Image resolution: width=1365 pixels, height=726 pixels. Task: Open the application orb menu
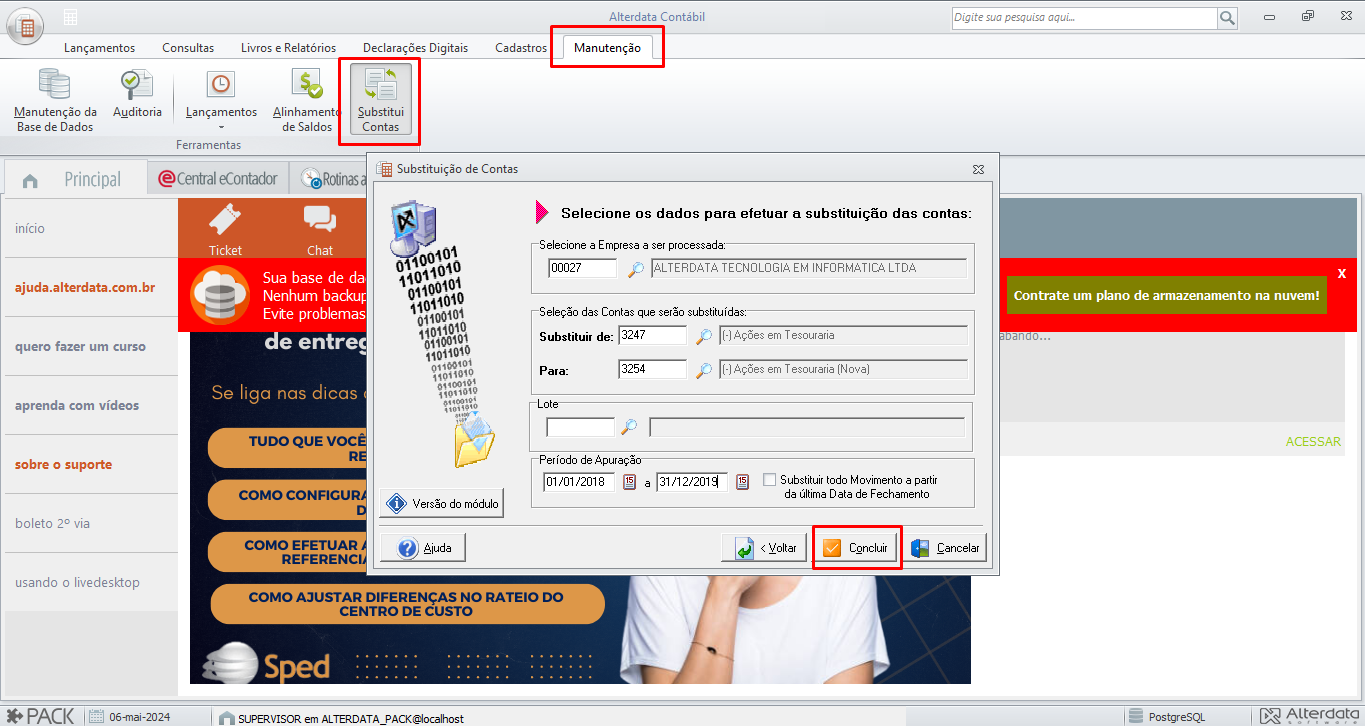pyautogui.click(x=25, y=25)
